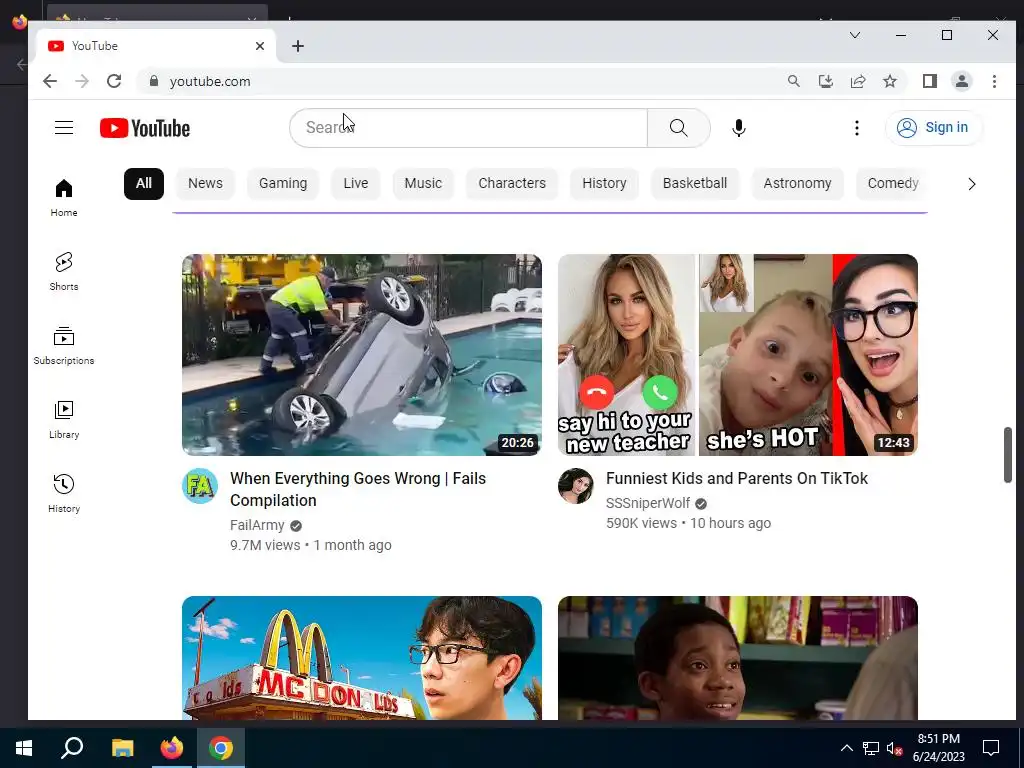Open the network tray icon

[871, 748]
